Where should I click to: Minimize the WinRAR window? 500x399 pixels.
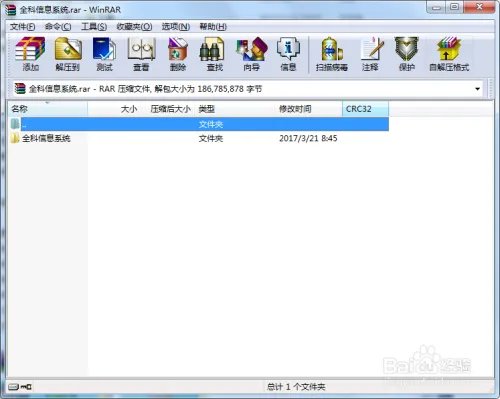[x=437, y=7]
